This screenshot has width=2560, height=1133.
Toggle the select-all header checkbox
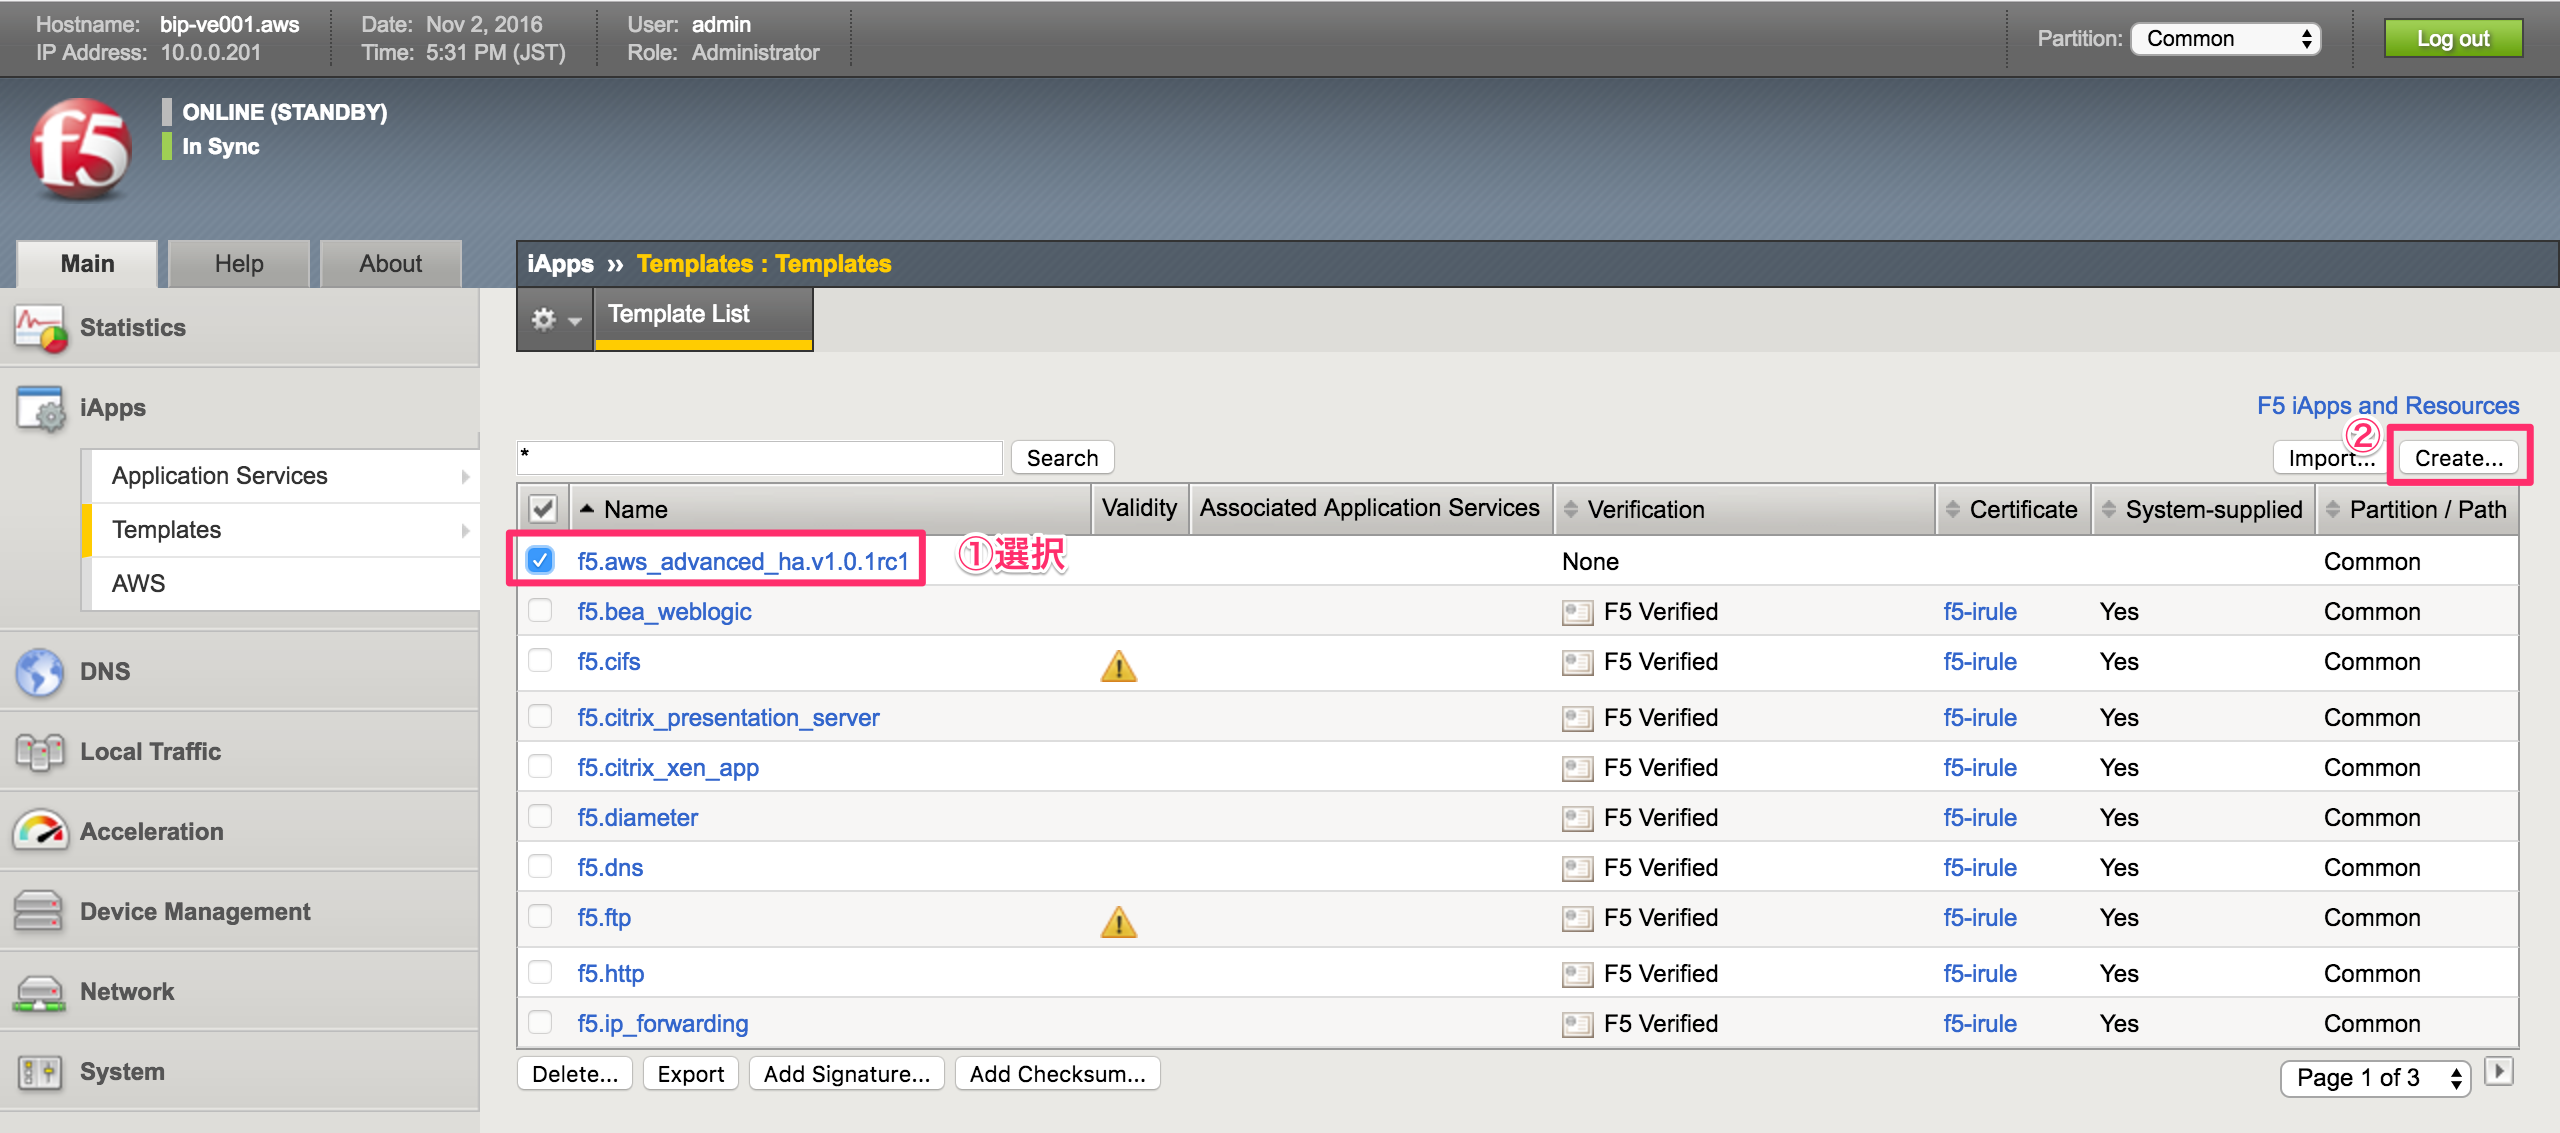pos(543,509)
